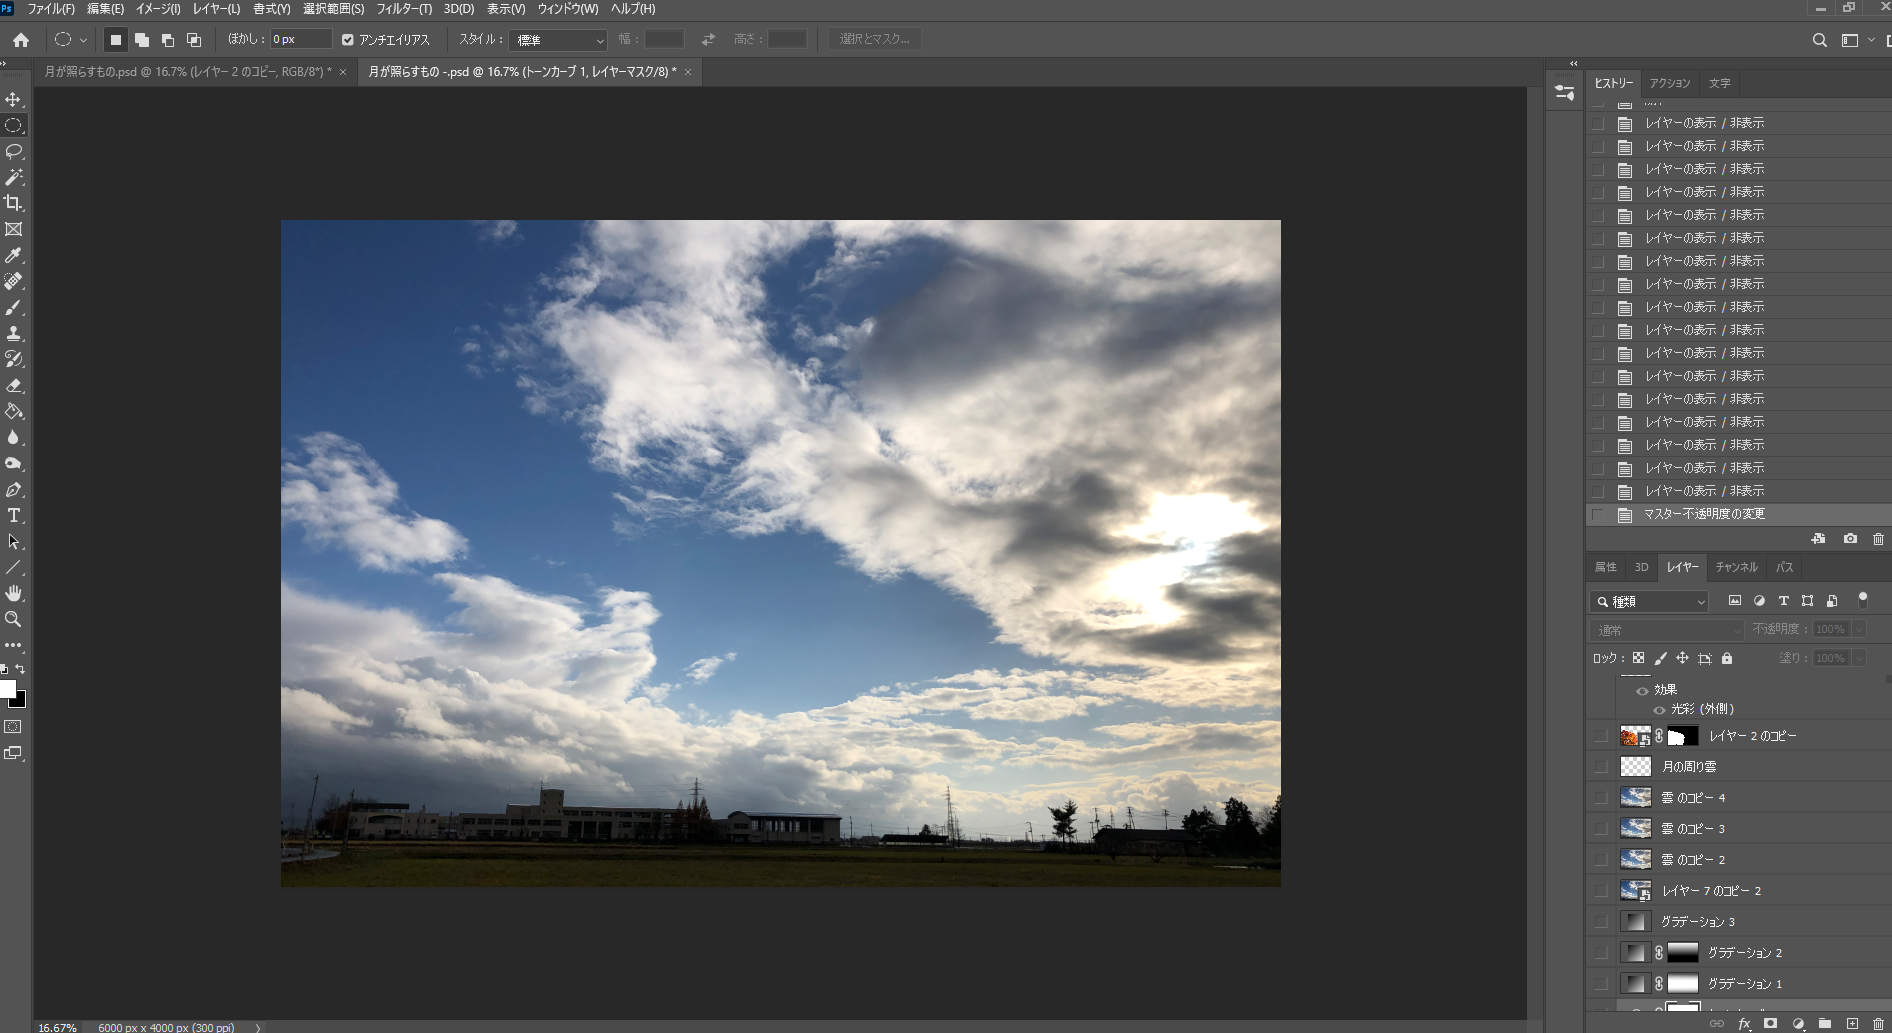The width and height of the screenshot is (1892, 1033).
Task: Expand the toolbar double-arrow at top left
Action: pos(4,63)
